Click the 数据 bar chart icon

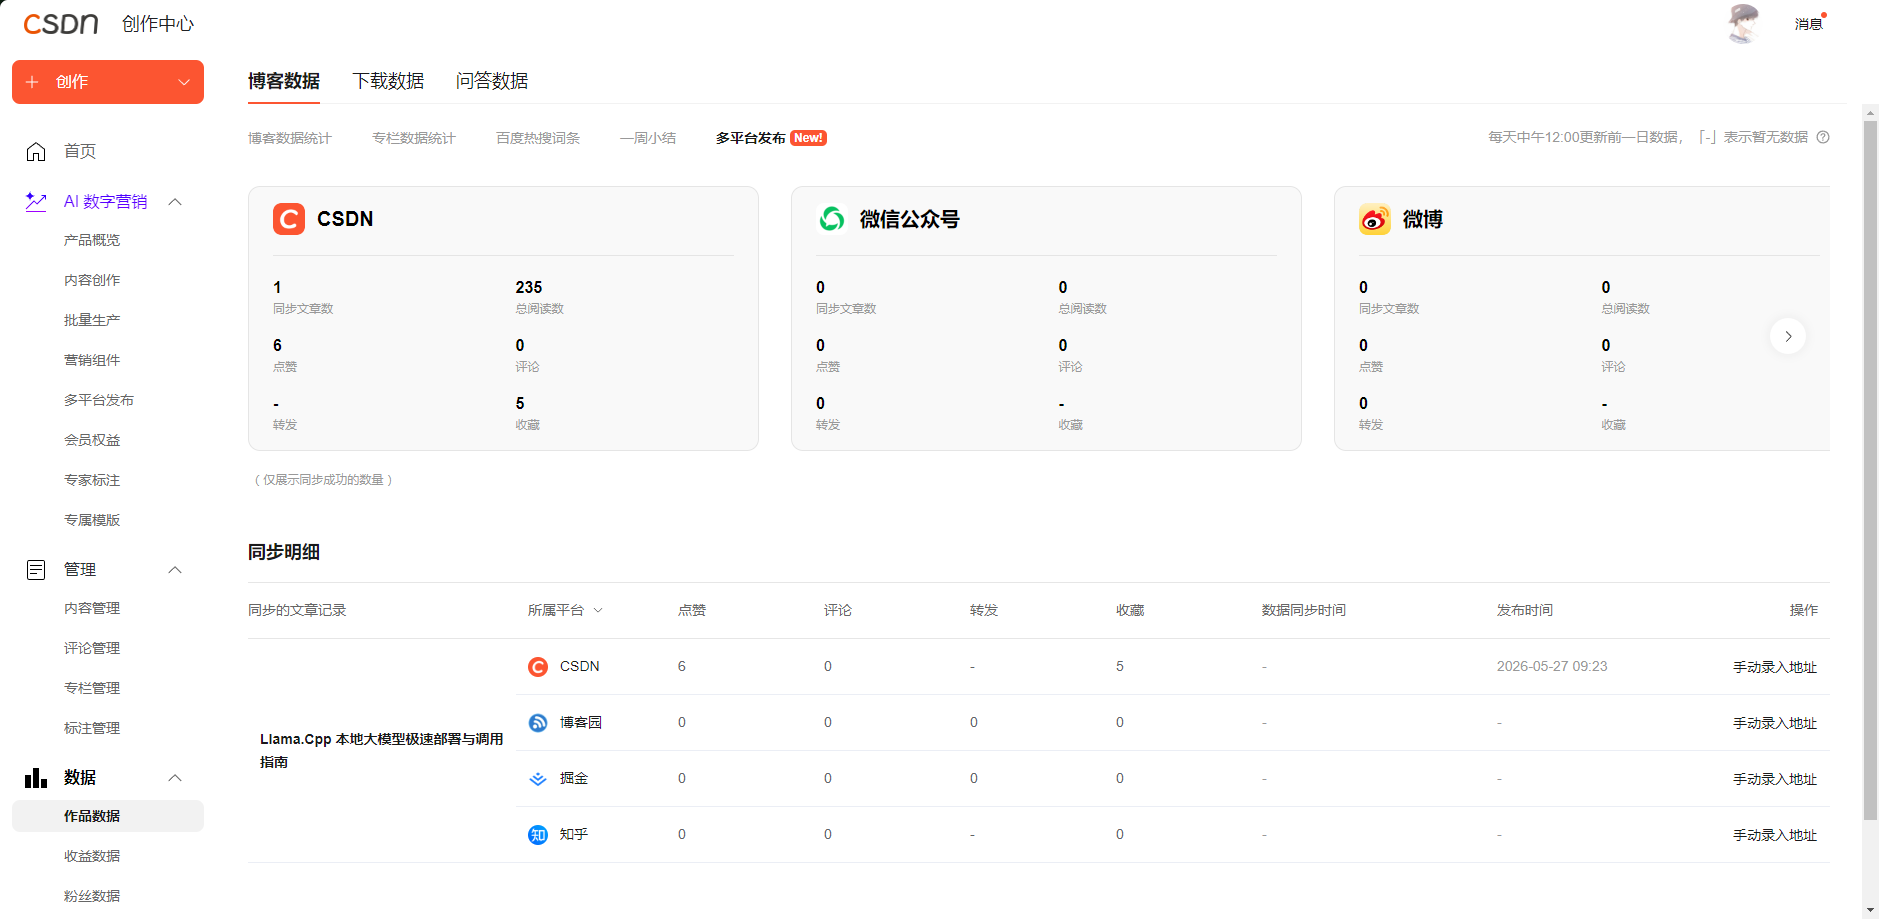tap(36, 777)
